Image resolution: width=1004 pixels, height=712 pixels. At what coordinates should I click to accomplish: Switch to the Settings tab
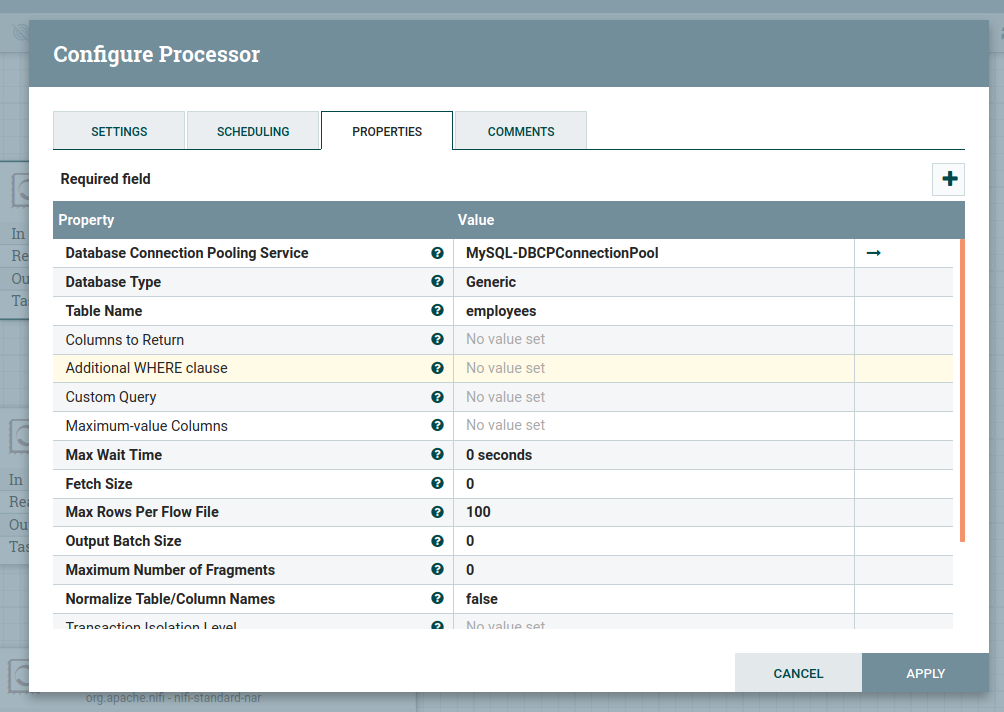click(119, 131)
